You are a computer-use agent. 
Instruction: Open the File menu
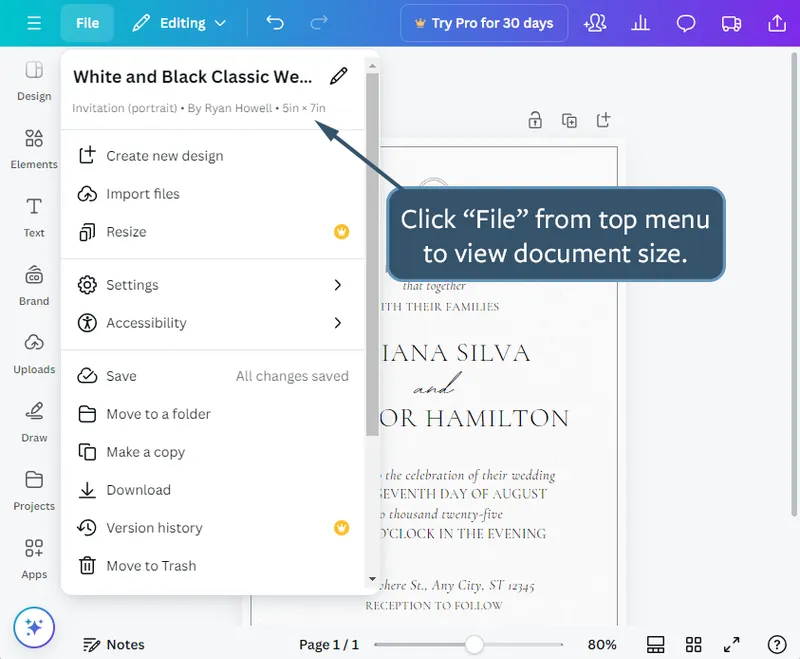(87, 21)
